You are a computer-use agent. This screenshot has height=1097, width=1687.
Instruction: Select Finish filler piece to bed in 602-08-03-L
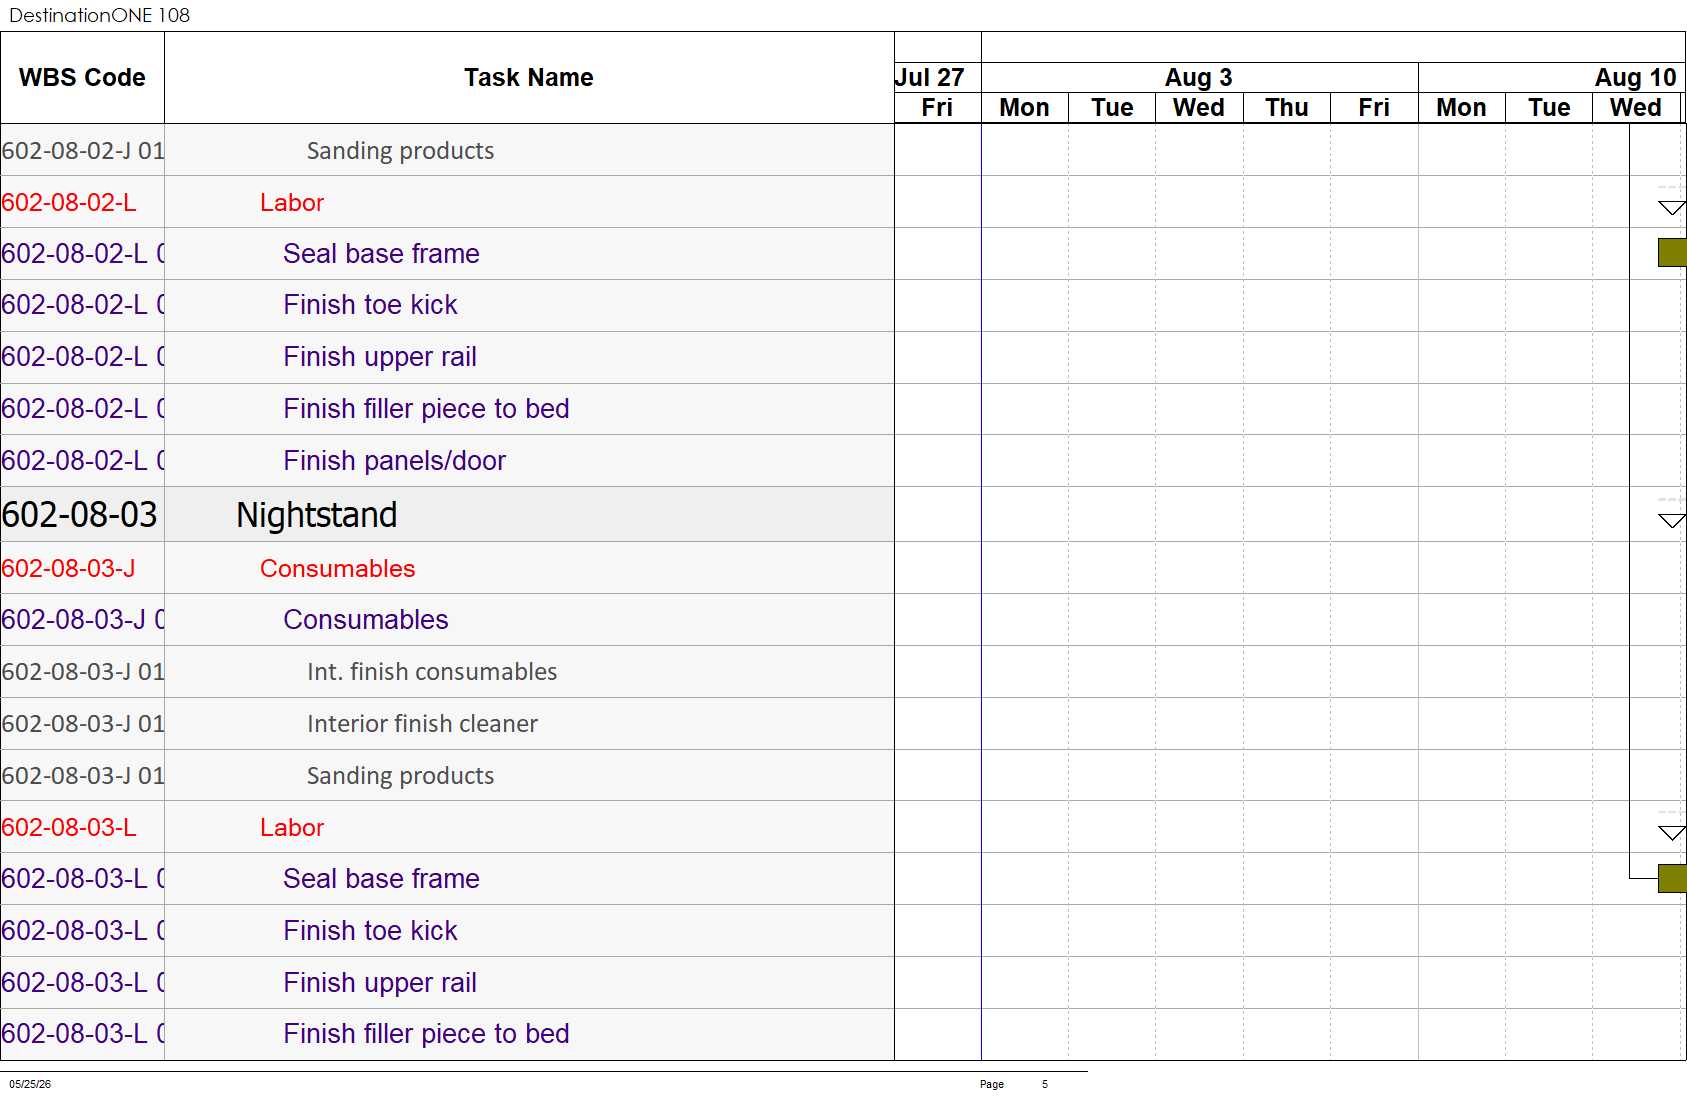coord(447,1034)
